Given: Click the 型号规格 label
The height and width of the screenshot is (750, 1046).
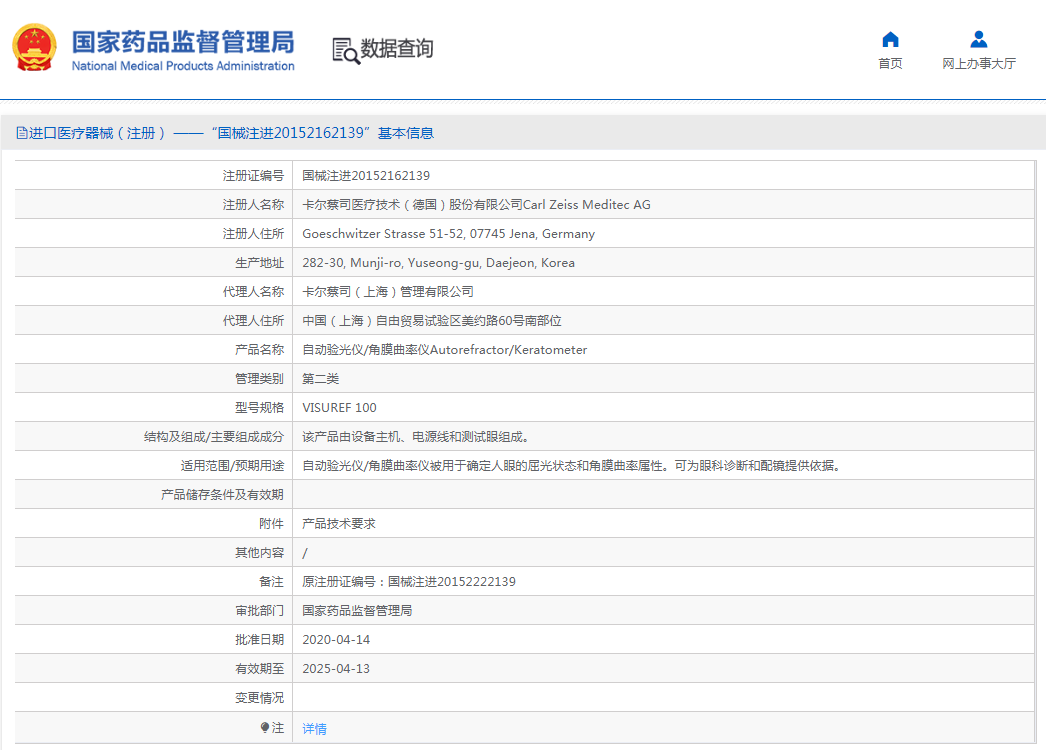Looking at the screenshot, I should pyautogui.click(x=259, y=408).
